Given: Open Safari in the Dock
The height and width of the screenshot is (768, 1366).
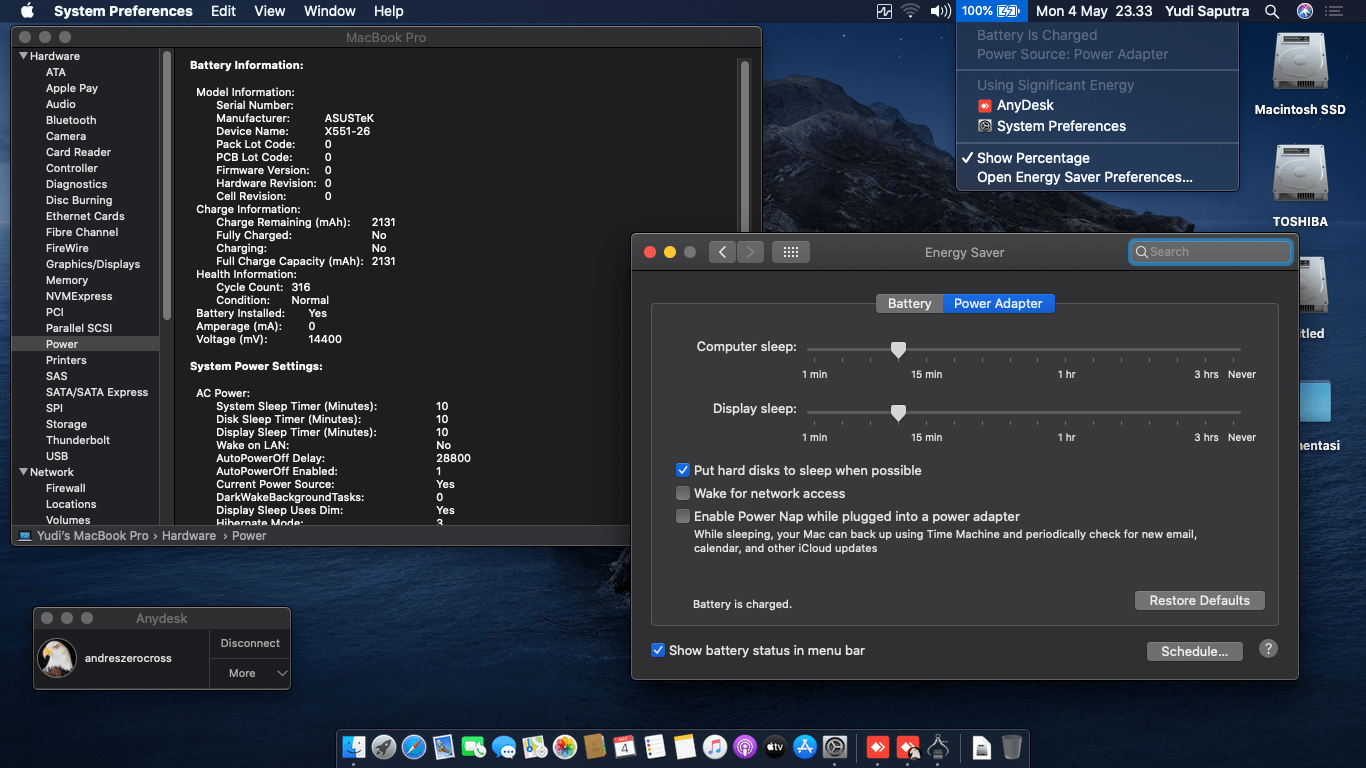Looking at the screenshot, I should (414, 747).
